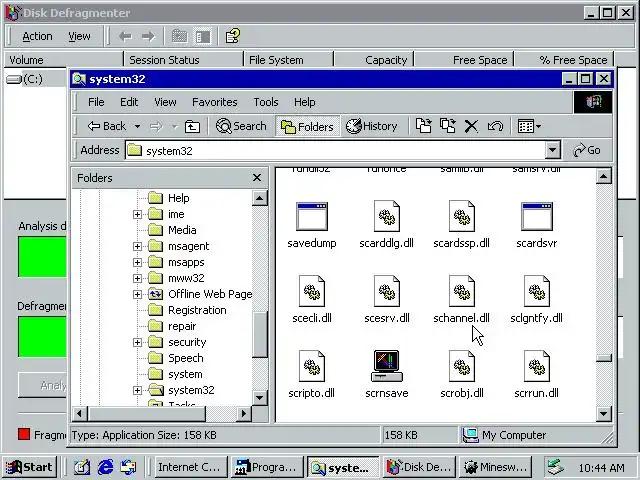Click the Back button
This screenshot has width=640, height=480.
107,127
